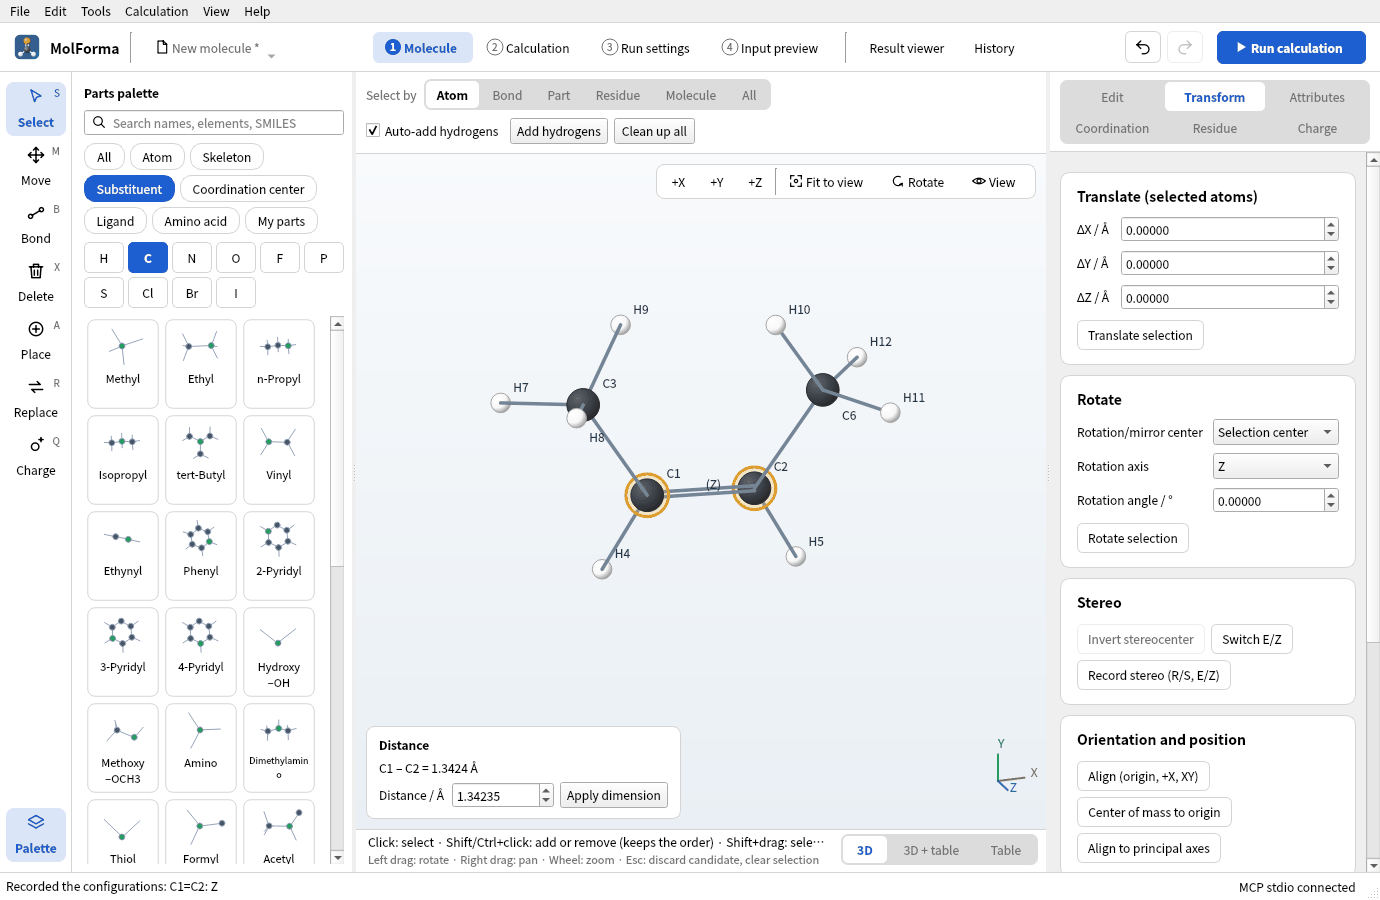Image resolution: width=1380 pixels, height=900 pixels.
Task: Increase the Distance value stepper
Action: pyautogui.click(x=546, y=790)
